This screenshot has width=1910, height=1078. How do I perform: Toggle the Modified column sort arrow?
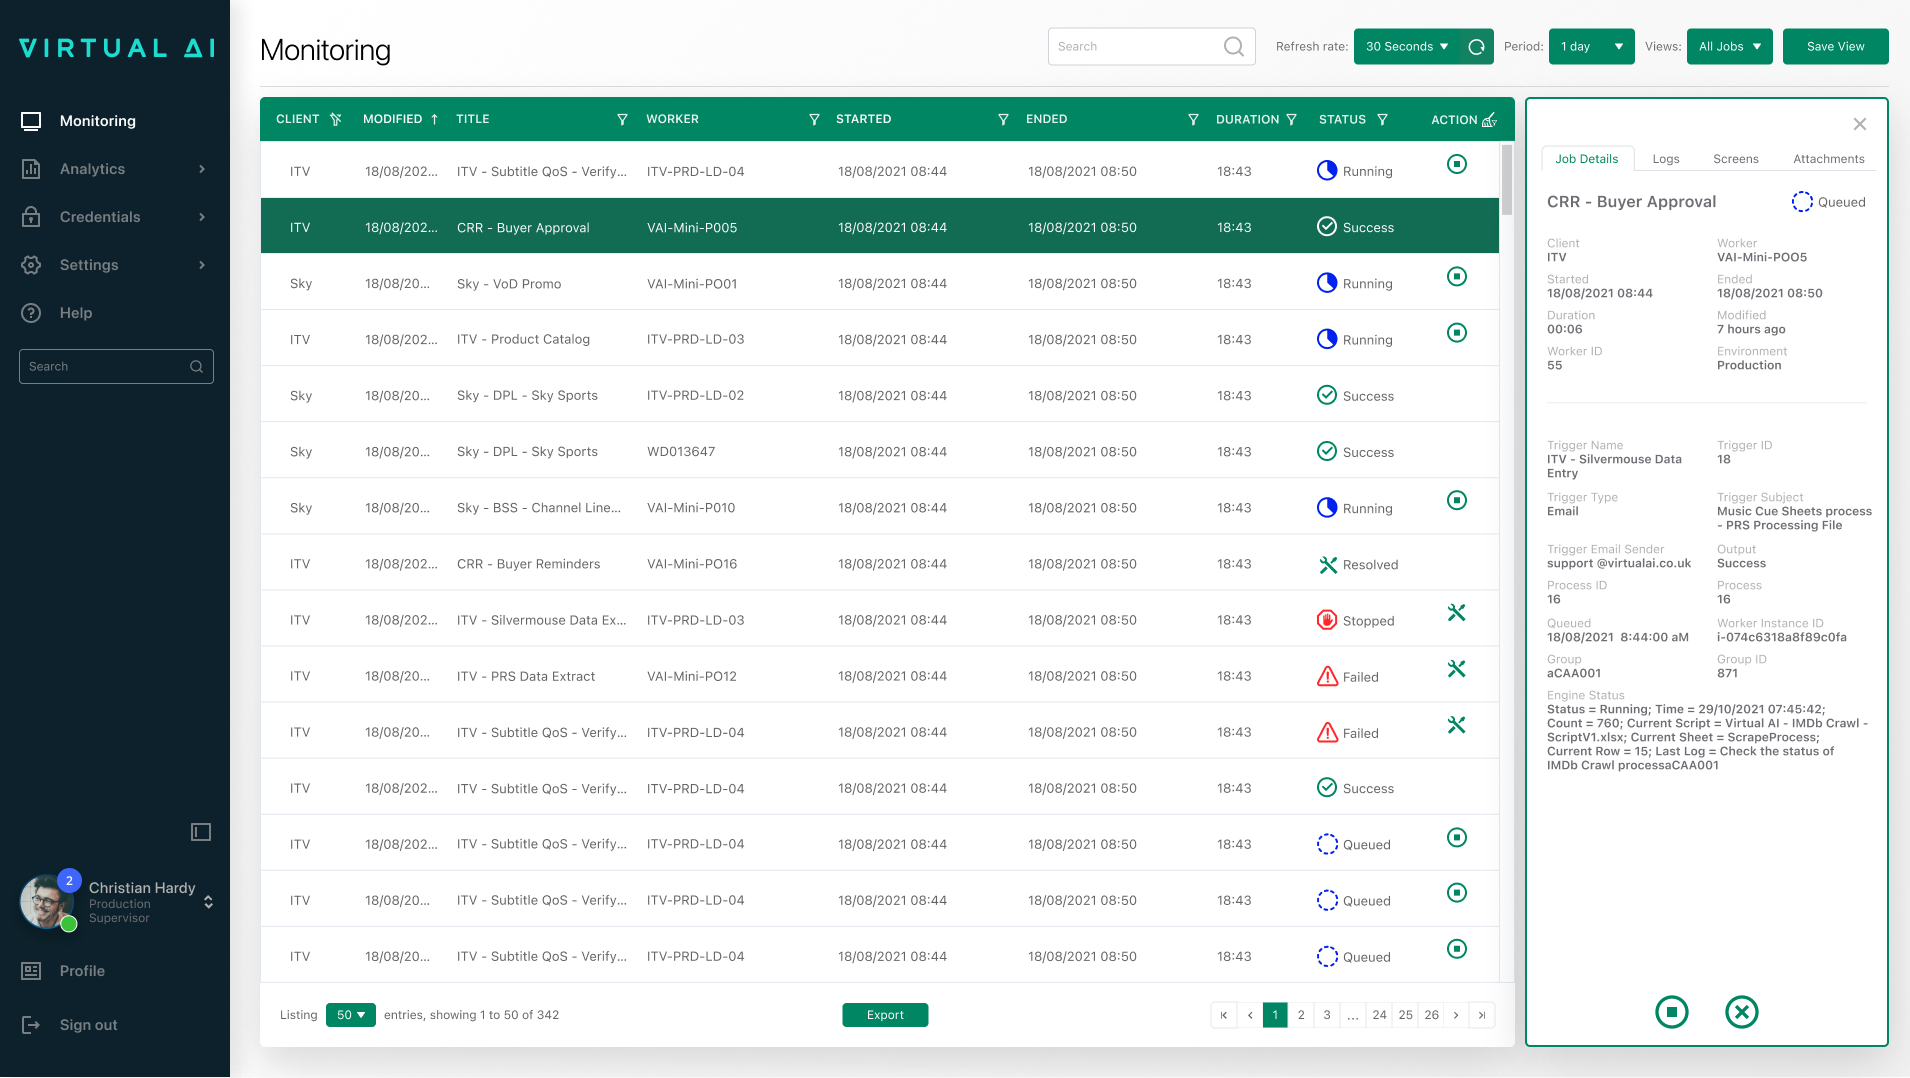435,120
